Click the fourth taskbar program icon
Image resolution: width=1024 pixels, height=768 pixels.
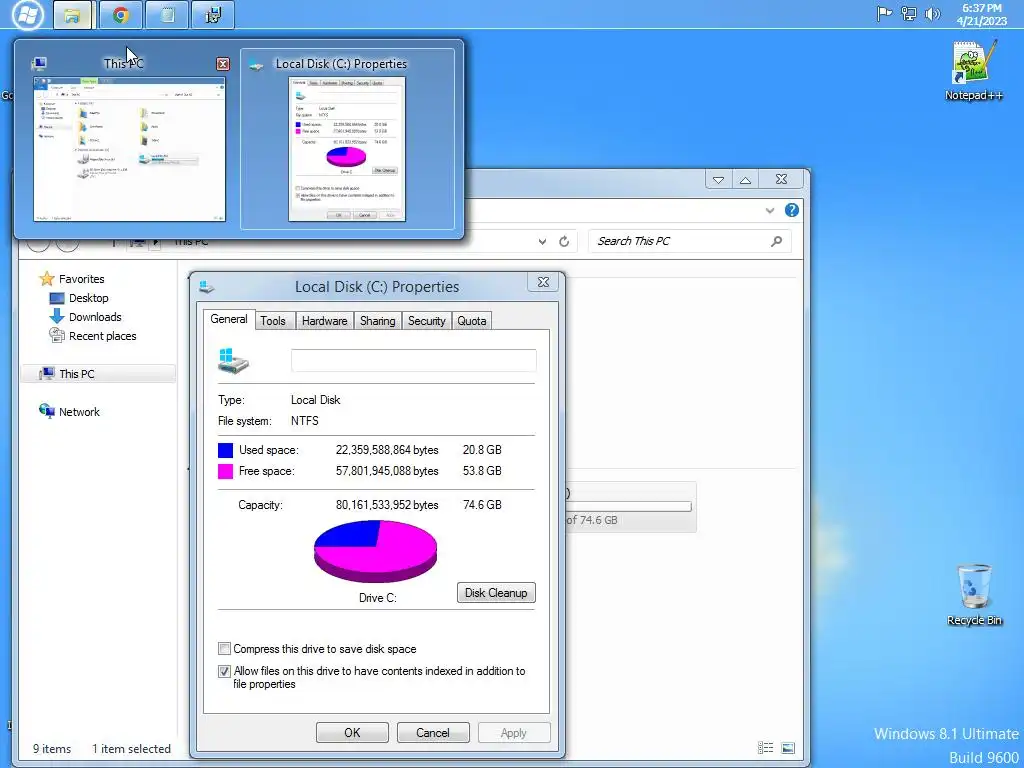(x=213, y=15)
